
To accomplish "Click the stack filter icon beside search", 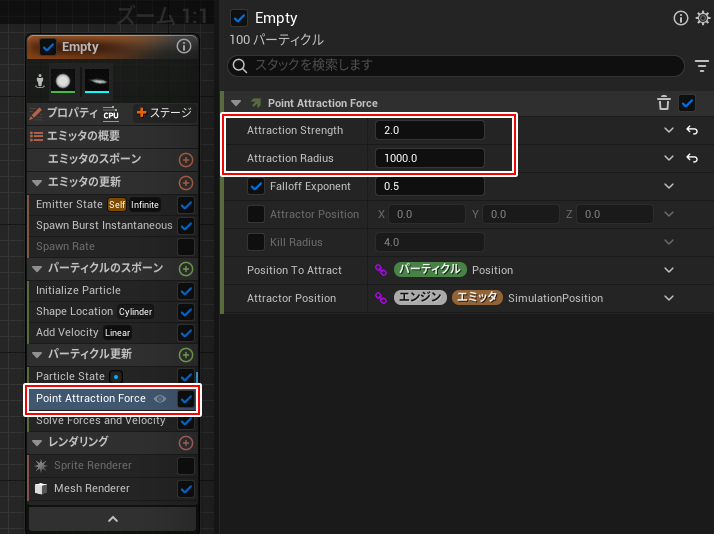I will [x=702, y=66].
